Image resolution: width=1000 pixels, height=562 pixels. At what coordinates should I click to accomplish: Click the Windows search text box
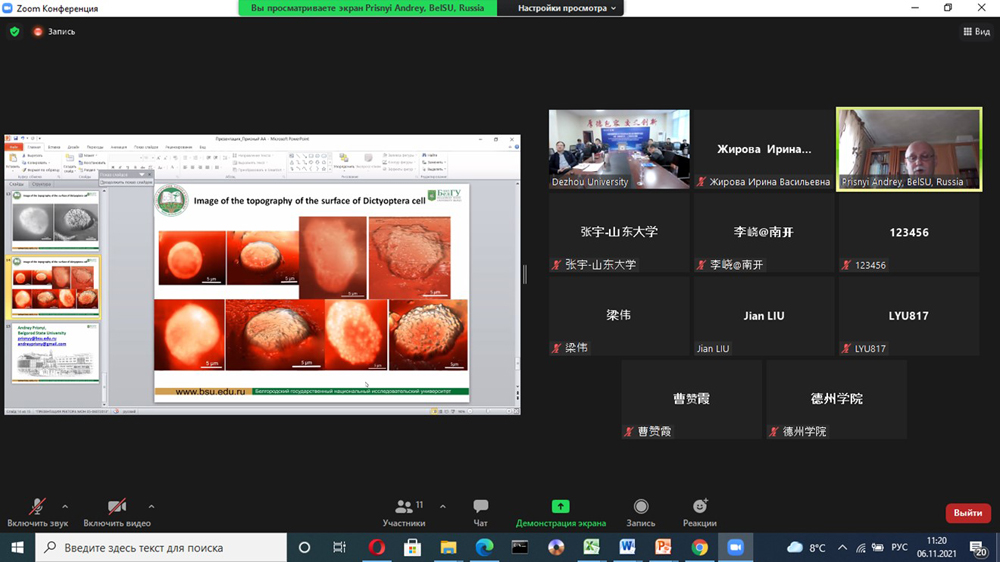(x=170, y=547)
